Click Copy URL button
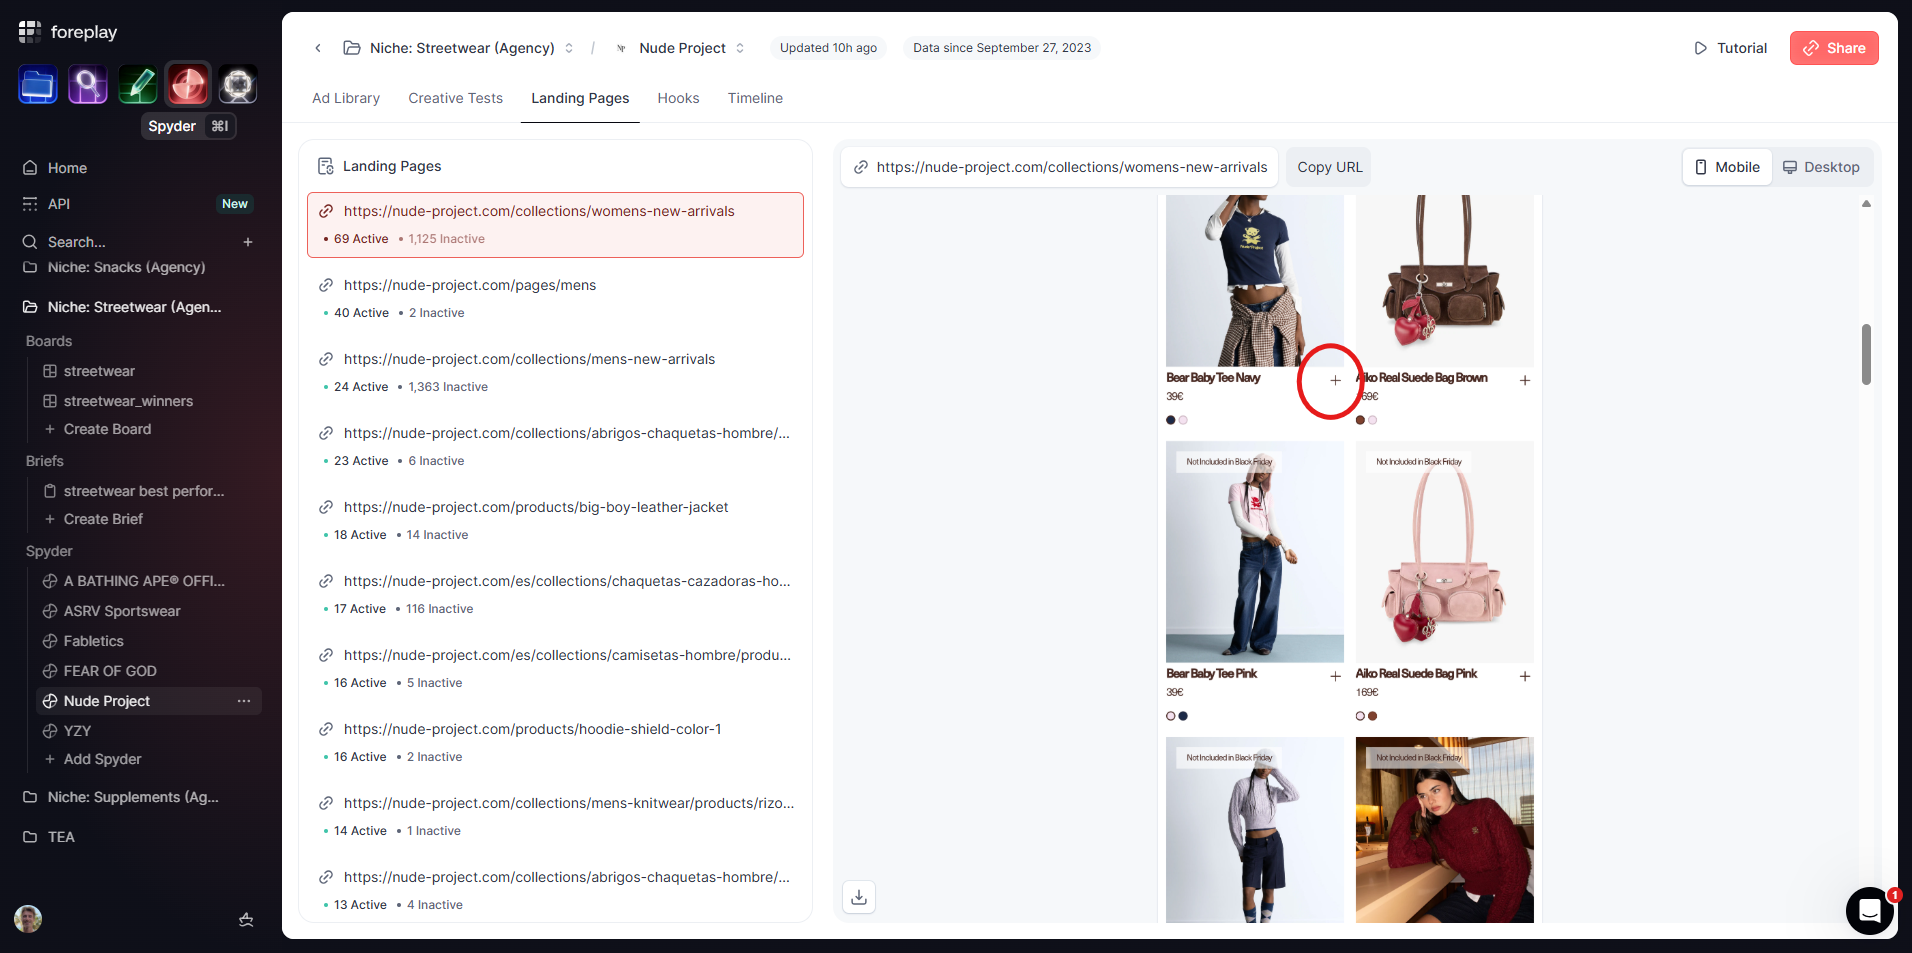Viewport: 1912px width, 953px height. coord(1329,167)
